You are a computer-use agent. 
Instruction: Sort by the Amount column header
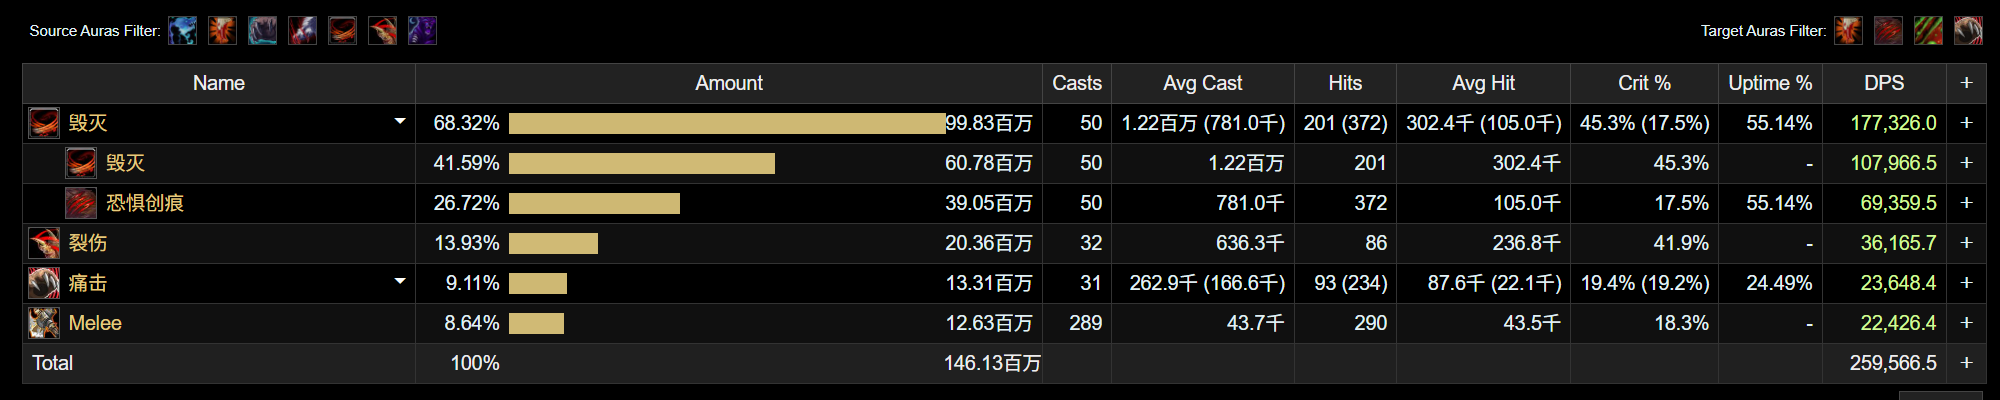[728, 83]
